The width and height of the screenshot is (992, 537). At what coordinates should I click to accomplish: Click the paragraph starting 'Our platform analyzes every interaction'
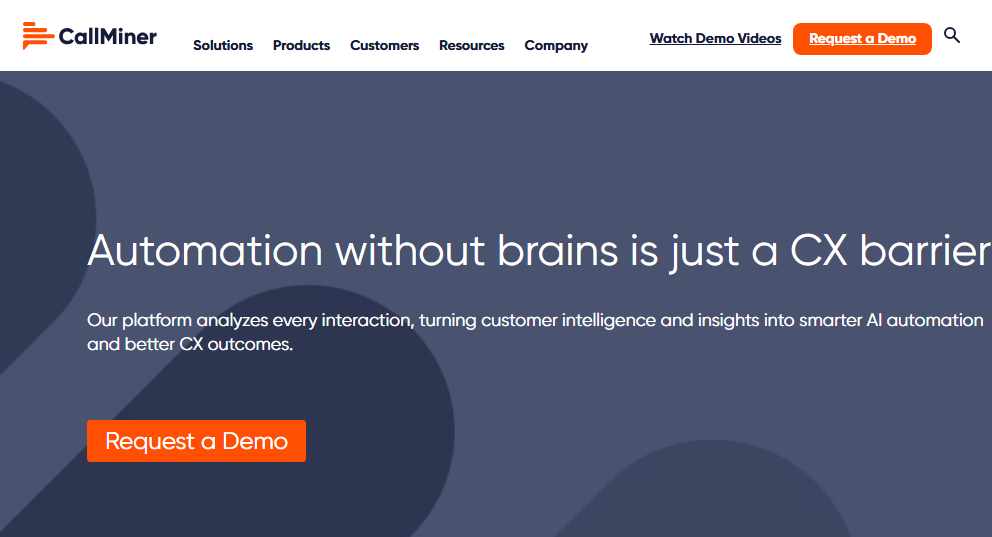click(535, 332)
